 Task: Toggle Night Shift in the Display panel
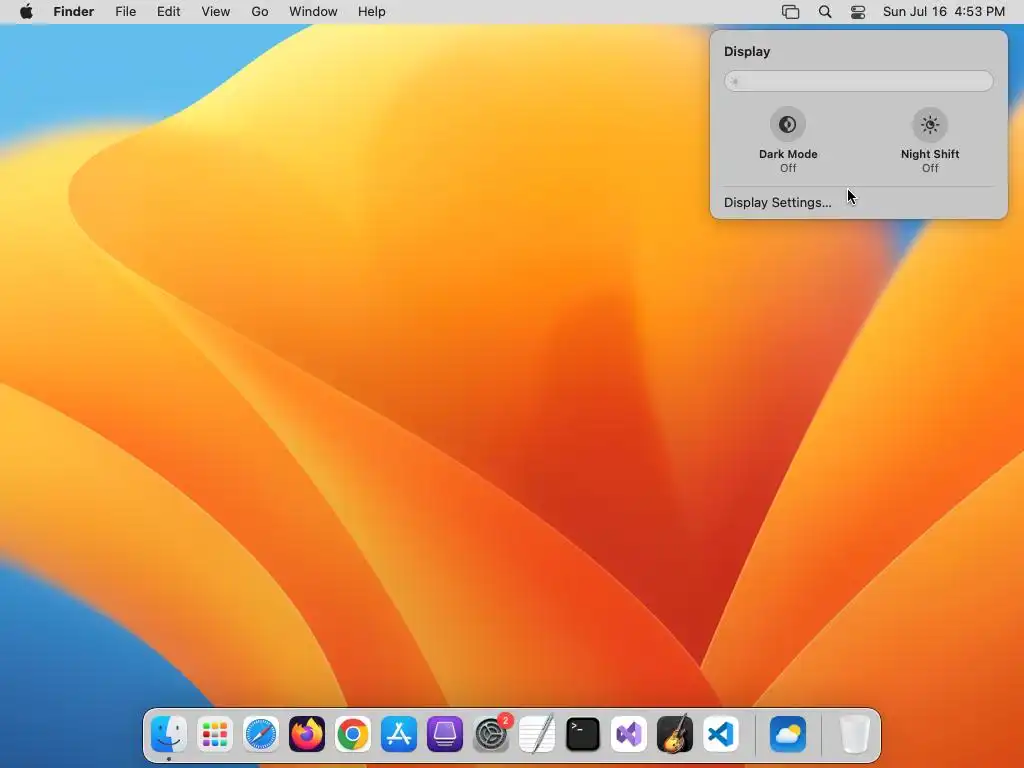(930, 125)
